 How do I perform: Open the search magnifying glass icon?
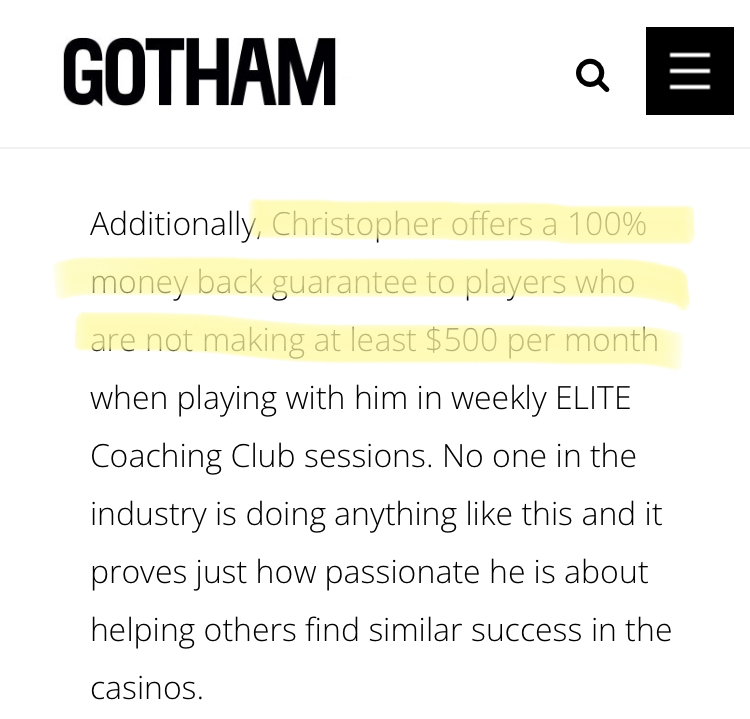point(592,75)
